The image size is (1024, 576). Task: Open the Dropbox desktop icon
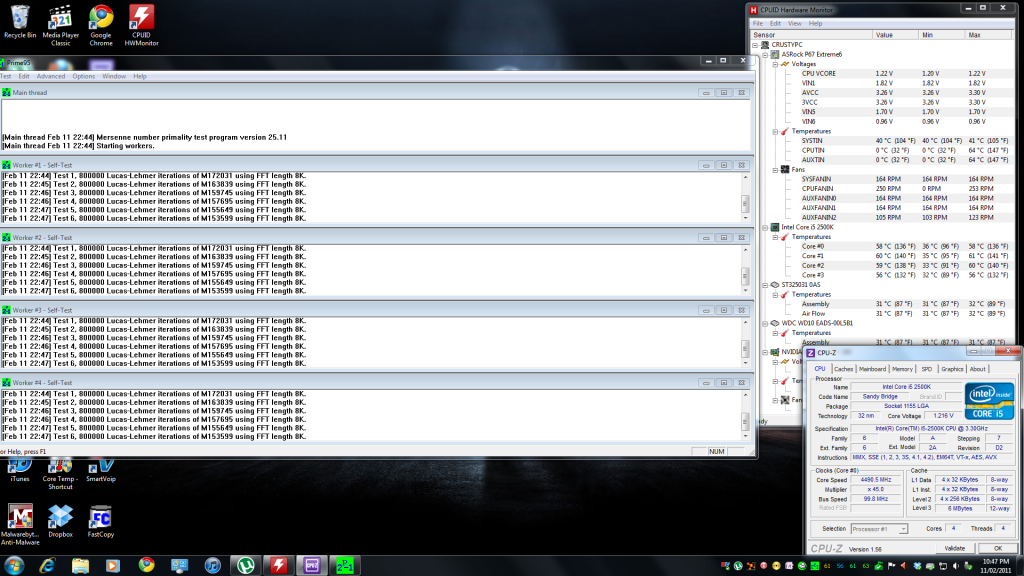[x=60, y=521]
